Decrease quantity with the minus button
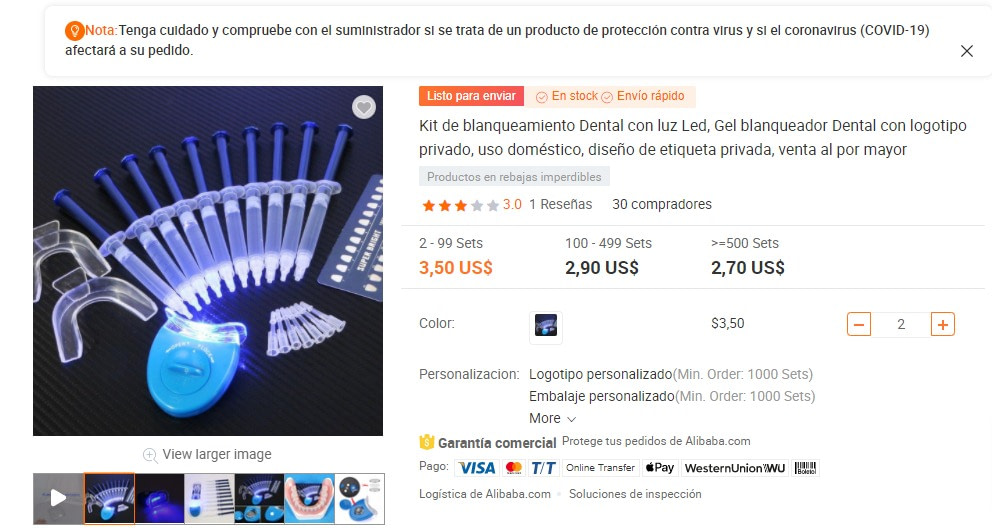 click(859, 324)
